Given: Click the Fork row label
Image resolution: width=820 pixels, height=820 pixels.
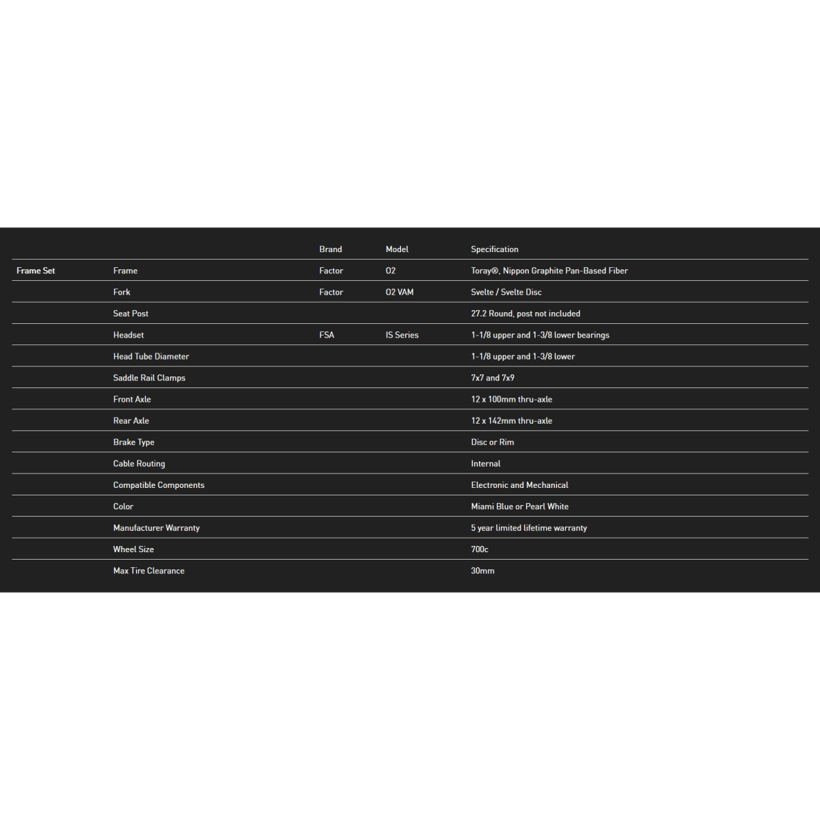Looking at the screenshot, I should click(x=121, y=292).
